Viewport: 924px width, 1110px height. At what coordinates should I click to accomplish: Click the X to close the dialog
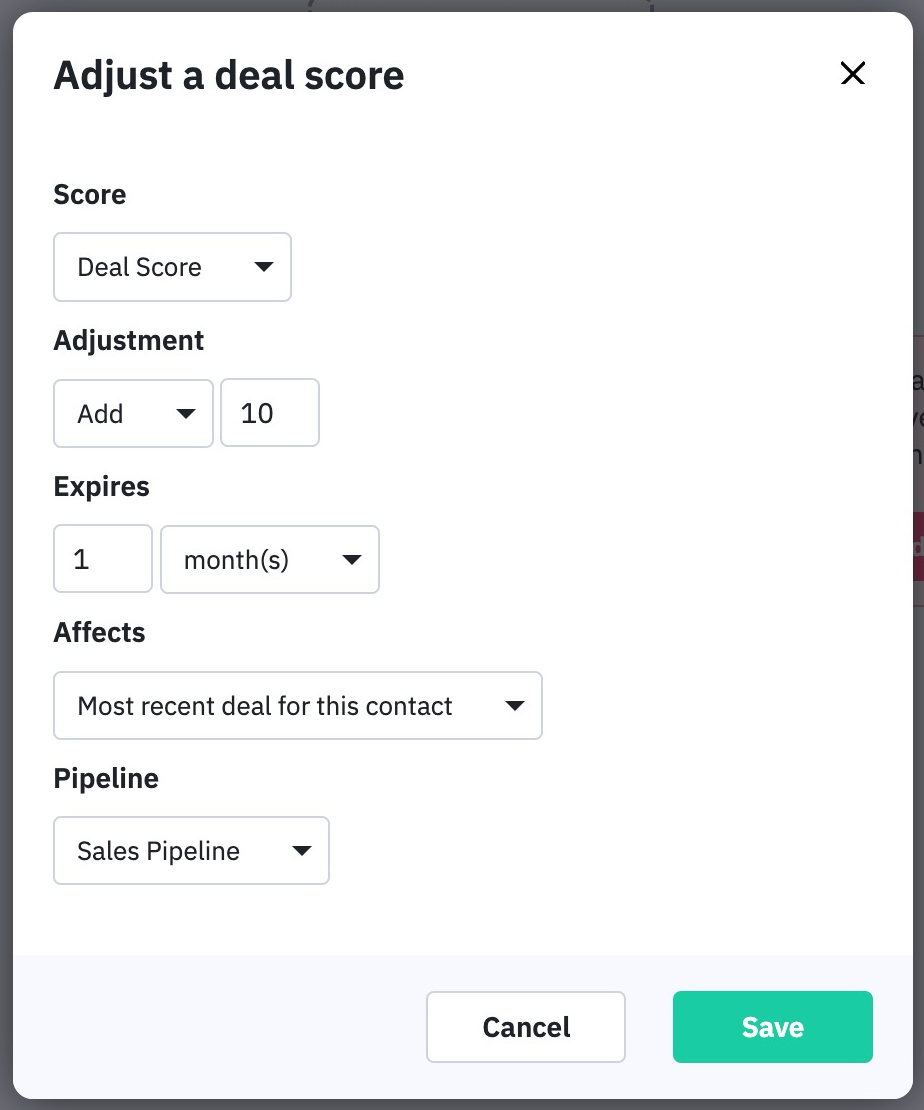point(852,74)
